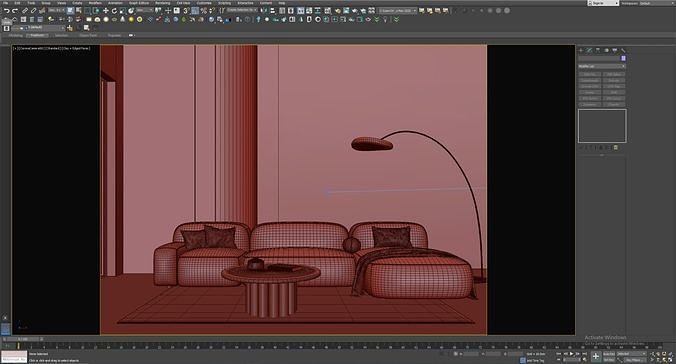The height and width of the screenshot is (364, 676).
Task: Toggle the Snaps Toggle button
Action: [186, 10]
